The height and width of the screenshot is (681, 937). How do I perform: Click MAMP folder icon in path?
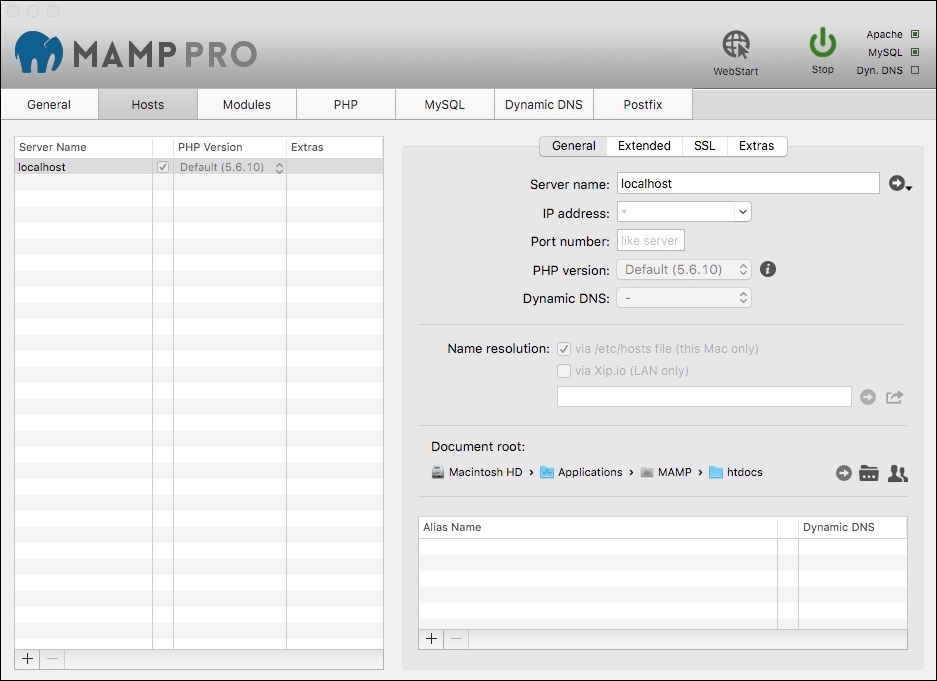[x=647, y=473]
